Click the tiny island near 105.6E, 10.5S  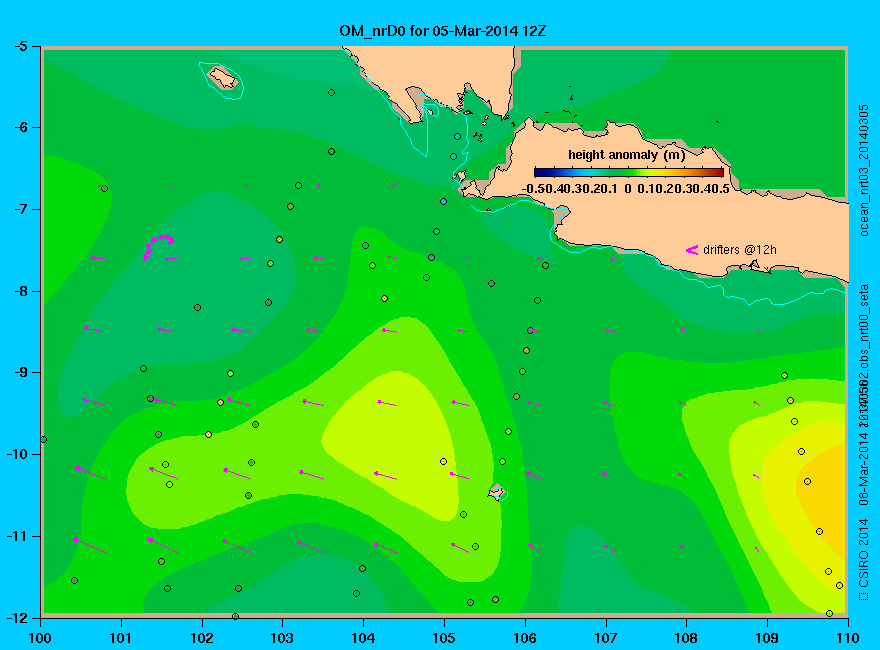[x=496, y=492]
